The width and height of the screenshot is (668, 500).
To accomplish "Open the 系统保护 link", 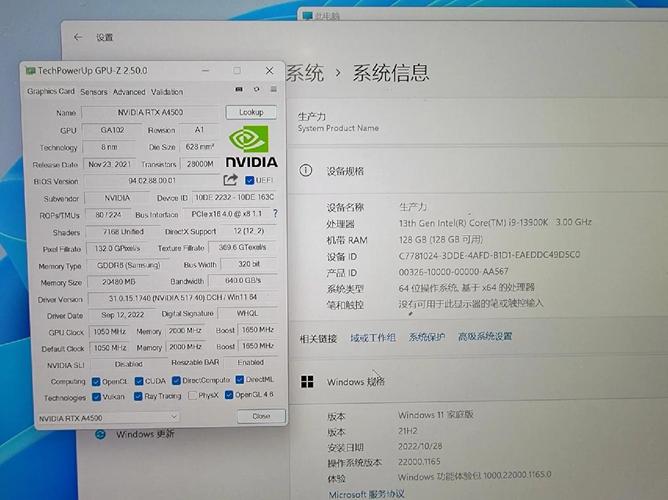I will (x=426, y=337).
